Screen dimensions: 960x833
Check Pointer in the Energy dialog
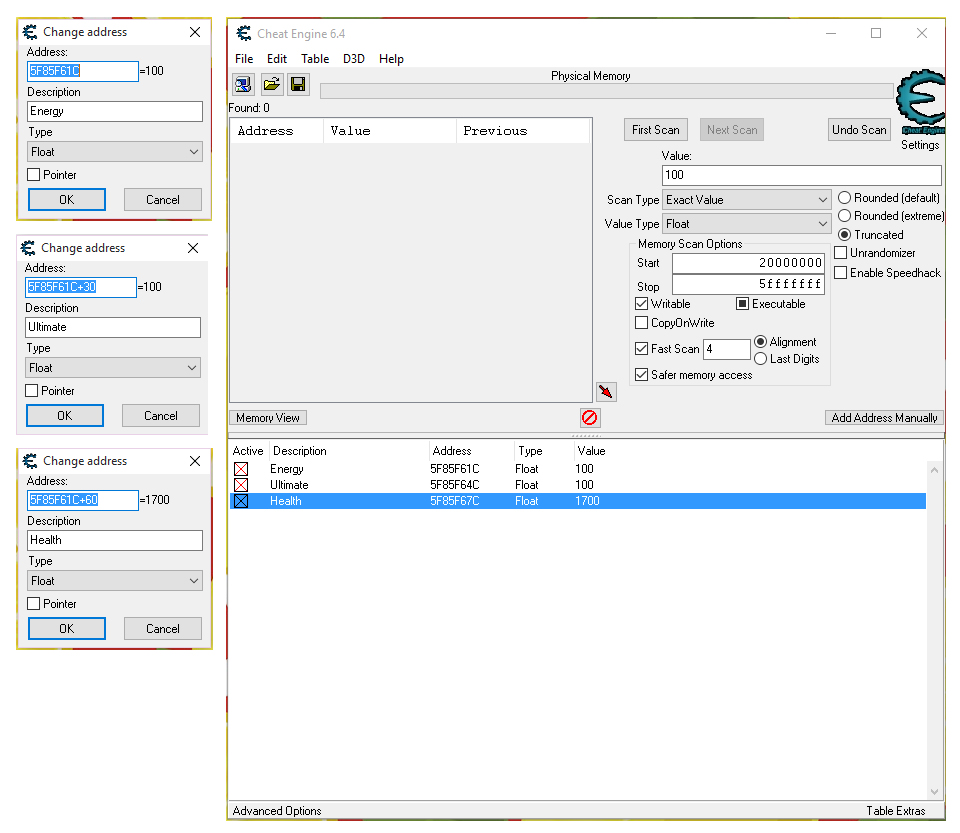pos(34,174)
